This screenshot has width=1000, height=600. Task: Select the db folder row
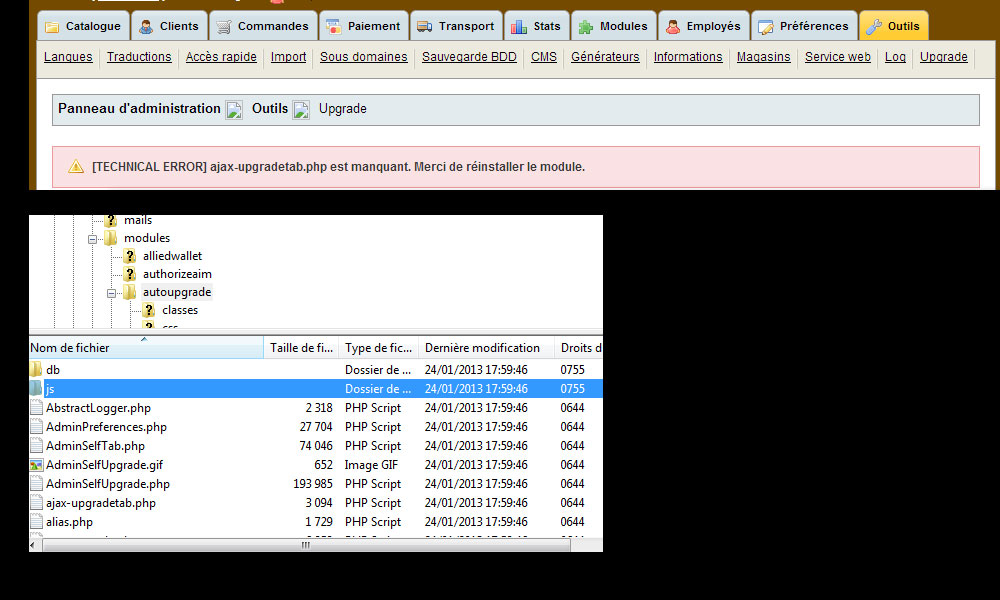click(x=316, y=369)
